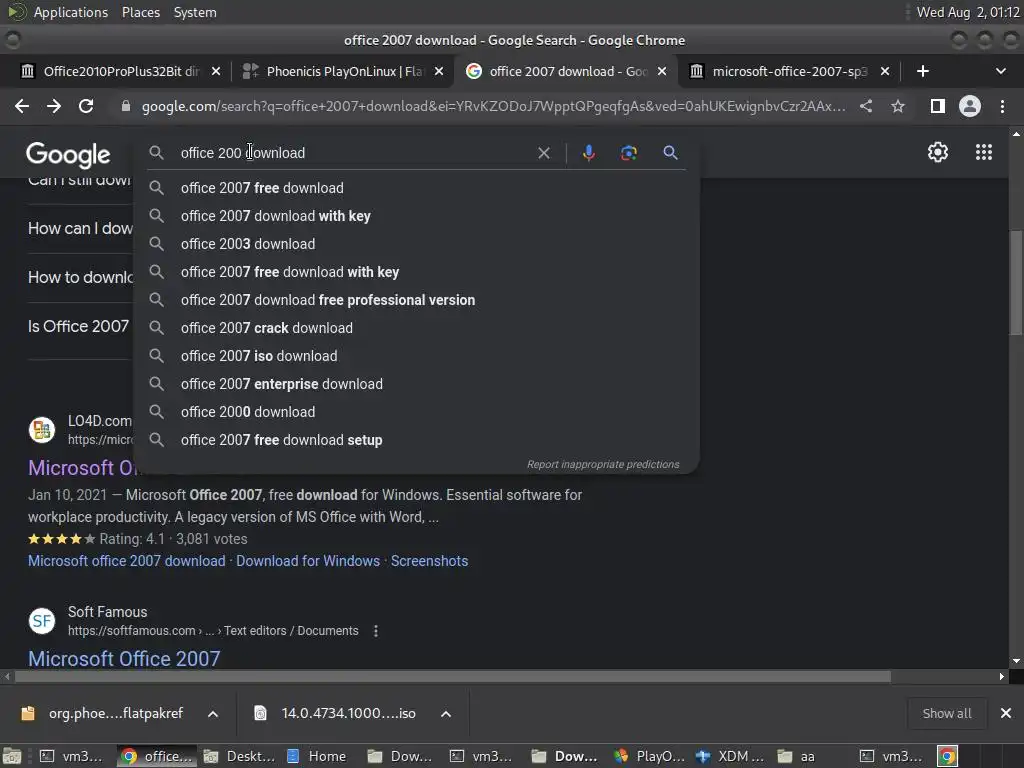Click the LO4D.com site favicon
Screen dimensions: 1024x768
(x=42, y=430)
